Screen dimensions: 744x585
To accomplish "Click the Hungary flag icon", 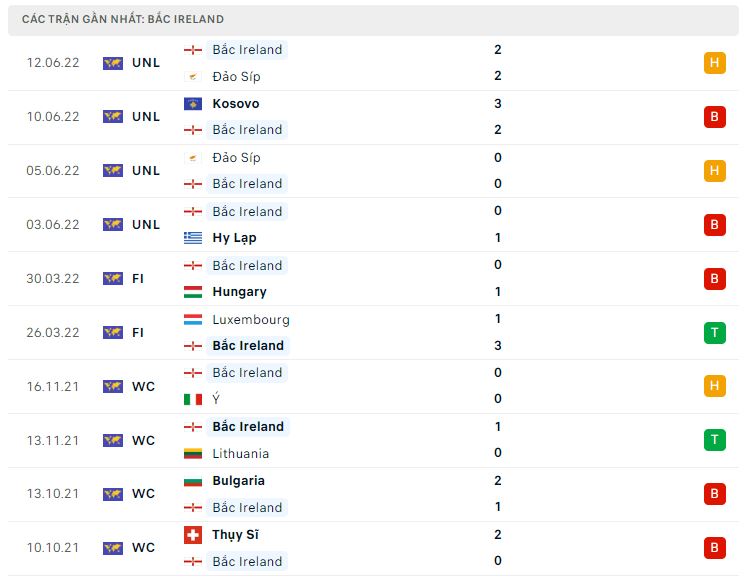I will click(x=193, y=292).
